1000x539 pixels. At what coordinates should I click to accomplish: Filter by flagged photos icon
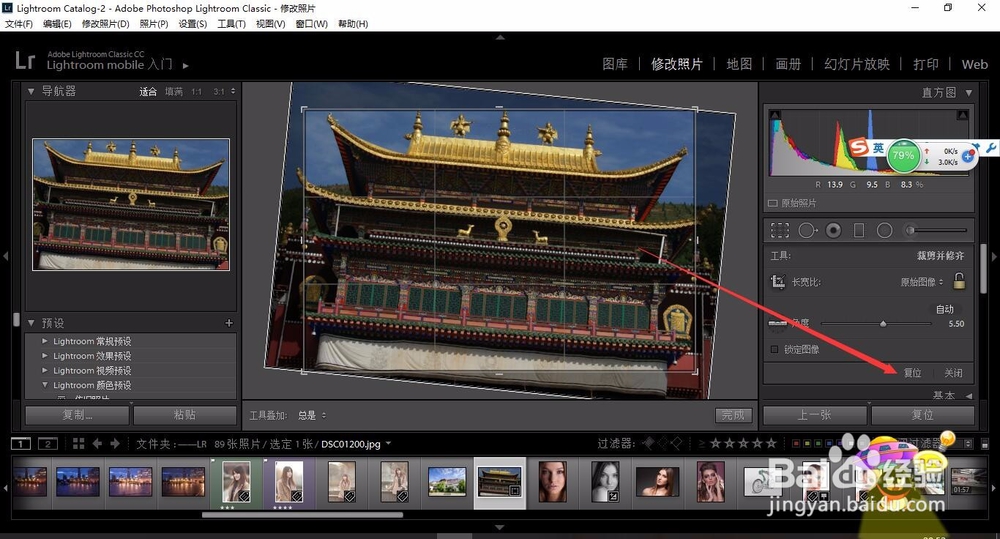(x=649, y=443)
